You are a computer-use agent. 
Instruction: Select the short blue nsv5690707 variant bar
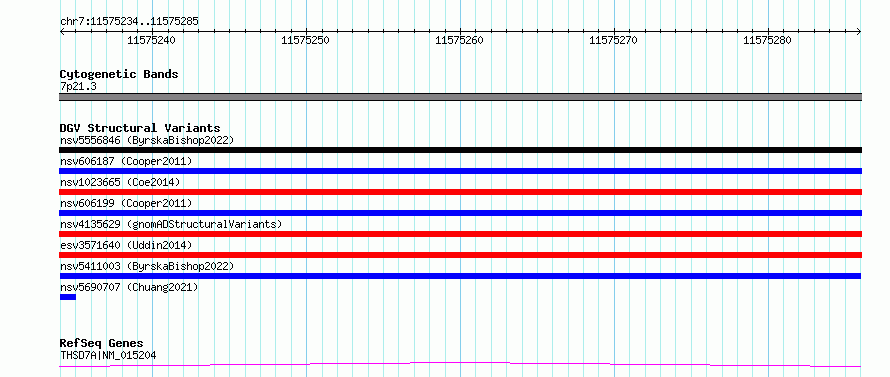(68, 297)
